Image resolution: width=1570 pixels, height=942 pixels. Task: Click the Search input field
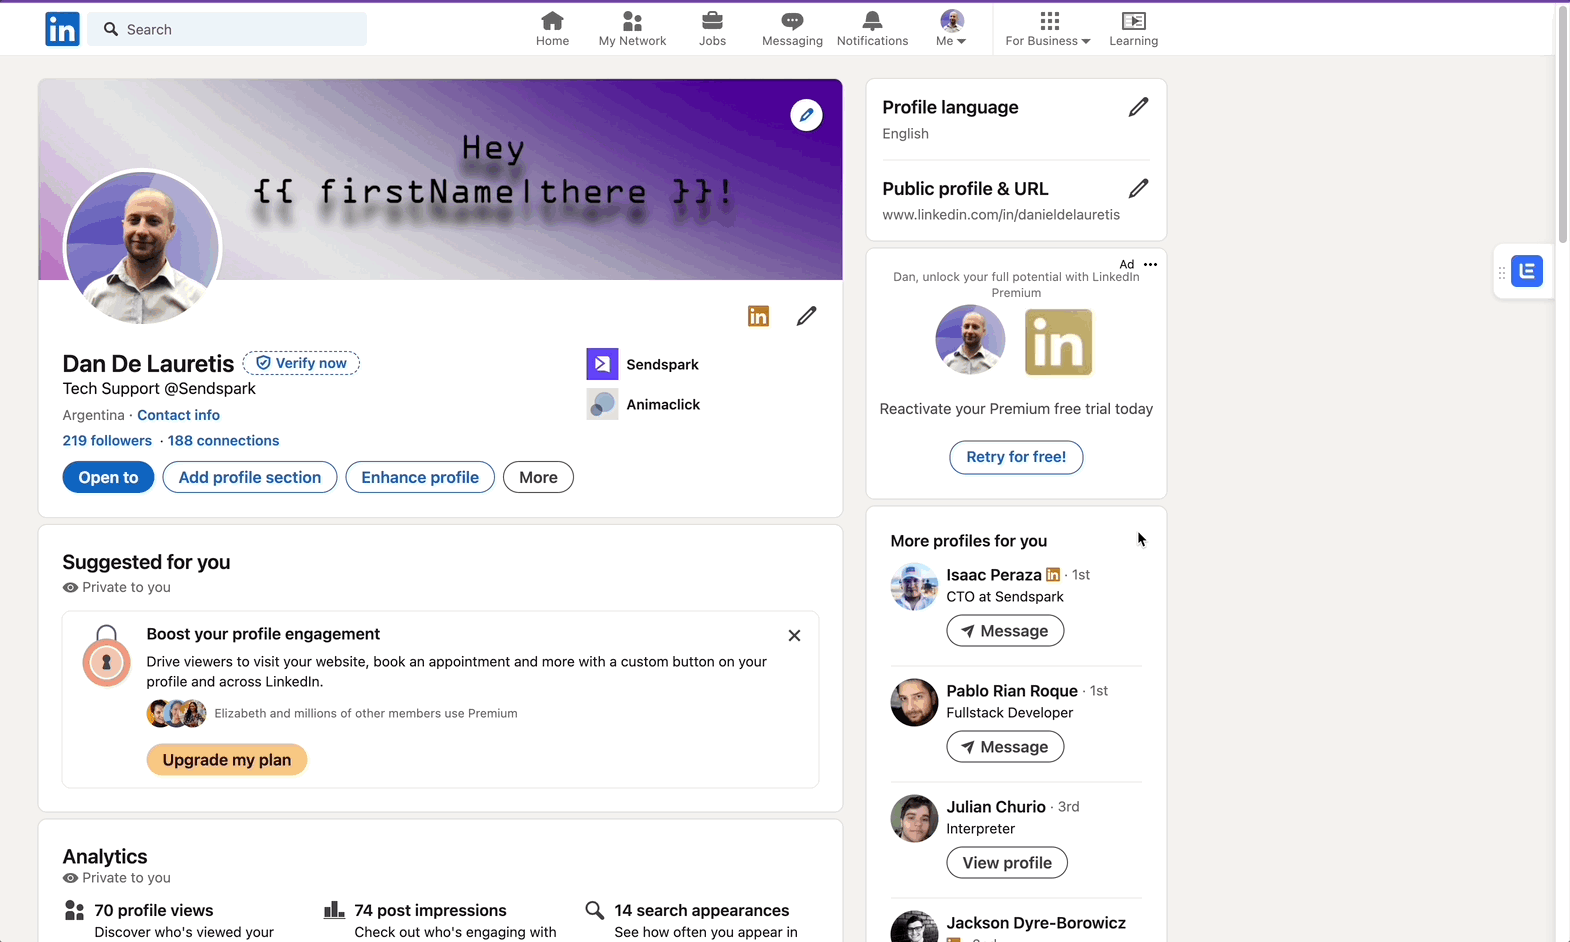(x=227, y=29)
